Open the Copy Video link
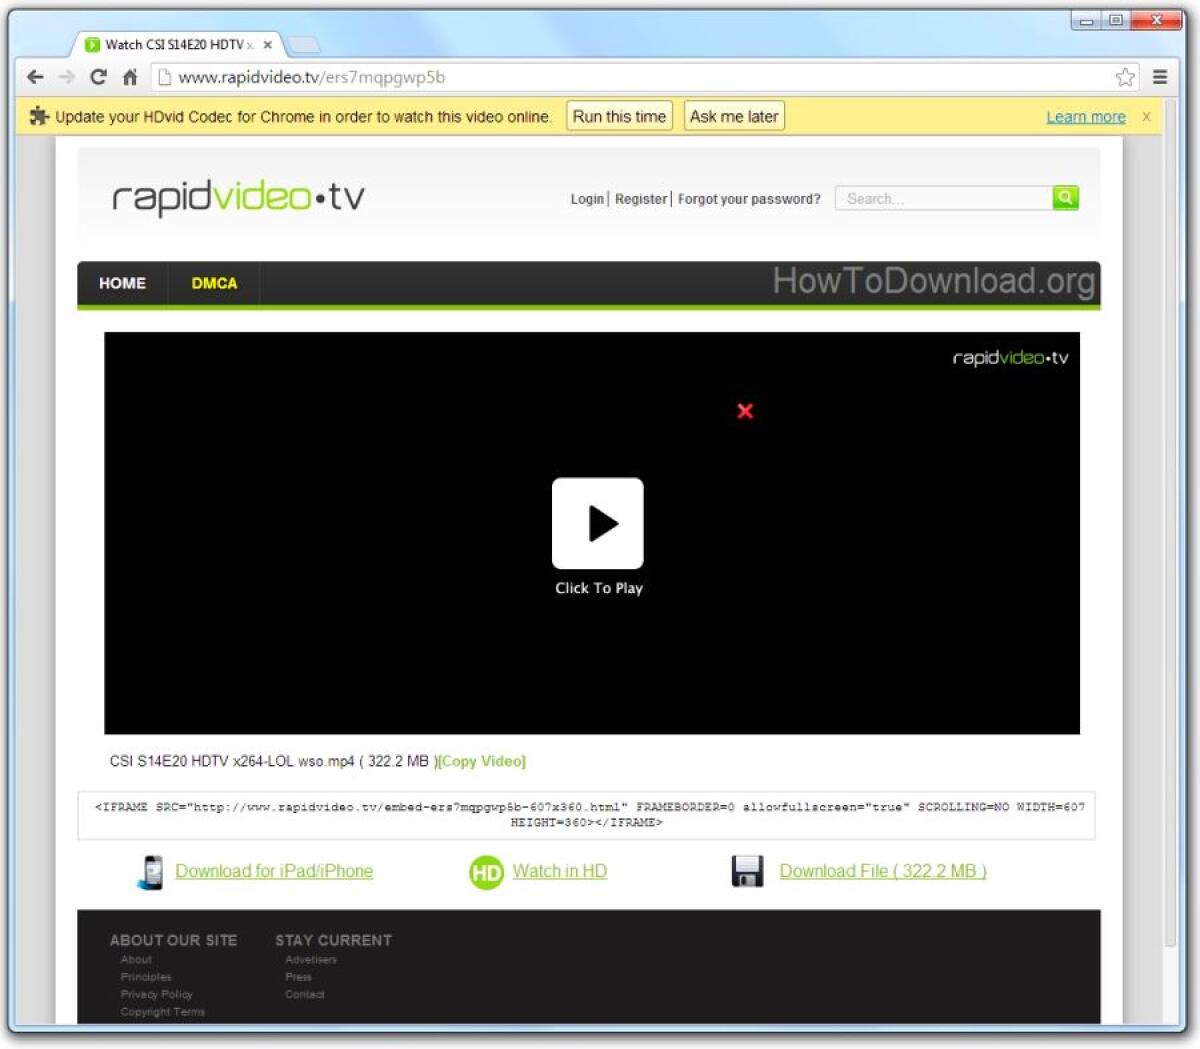 [482, 761]
